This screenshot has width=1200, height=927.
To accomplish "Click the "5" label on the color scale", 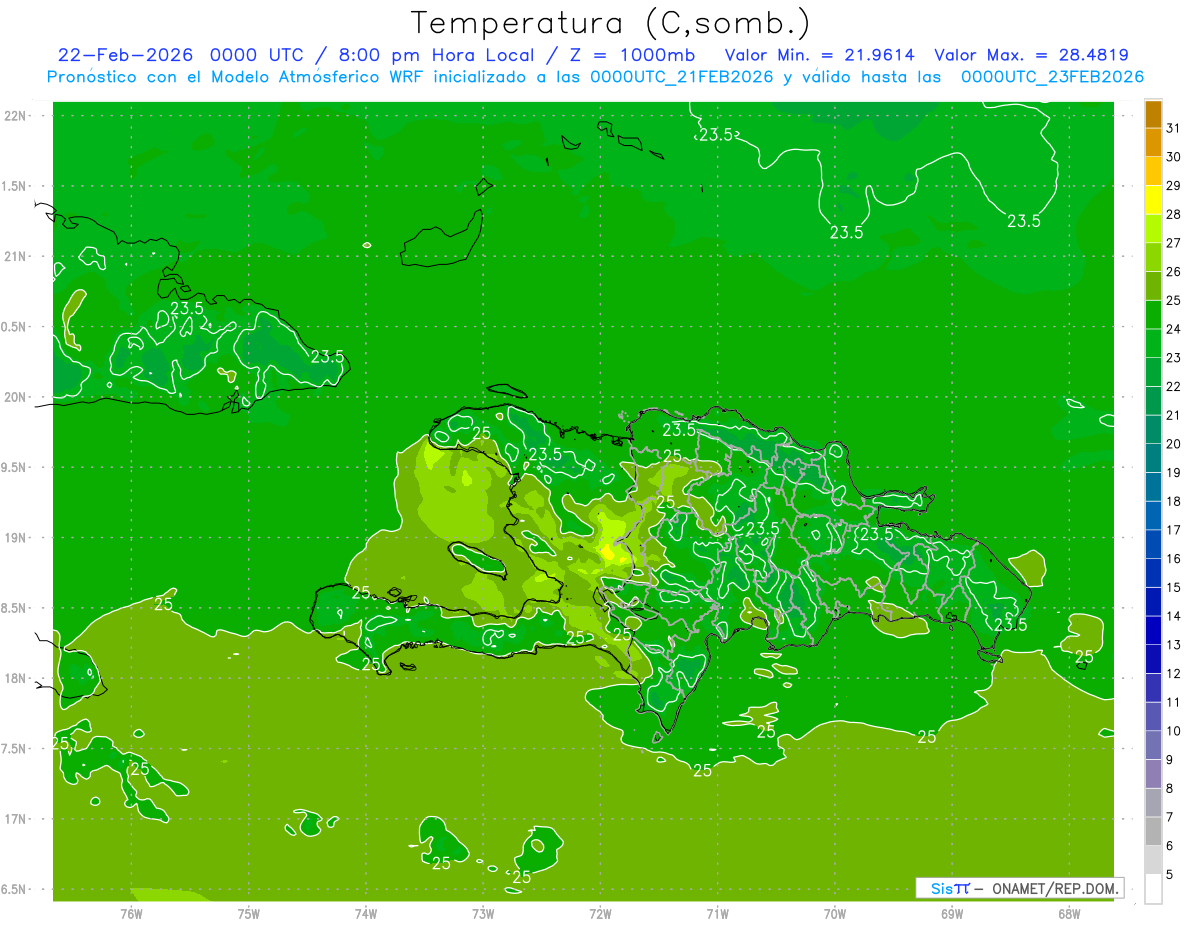I will 1170,874.
